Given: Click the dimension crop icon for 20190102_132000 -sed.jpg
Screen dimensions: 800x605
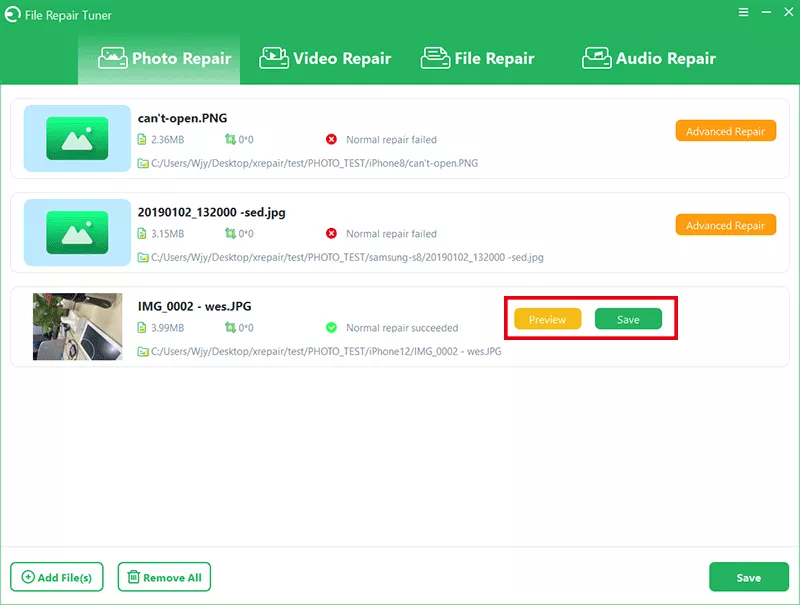Looking at the screenshot, I should coord(230,233).
